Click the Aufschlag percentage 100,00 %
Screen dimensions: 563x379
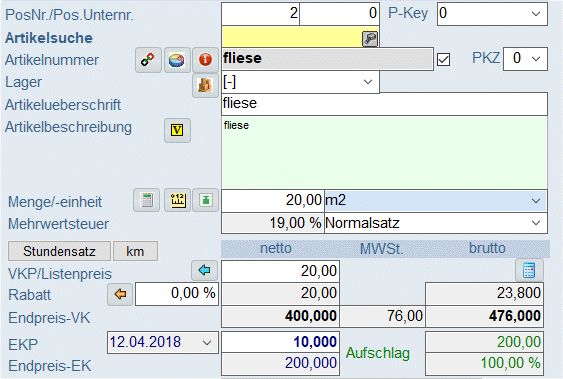click(x=484, y=364)
